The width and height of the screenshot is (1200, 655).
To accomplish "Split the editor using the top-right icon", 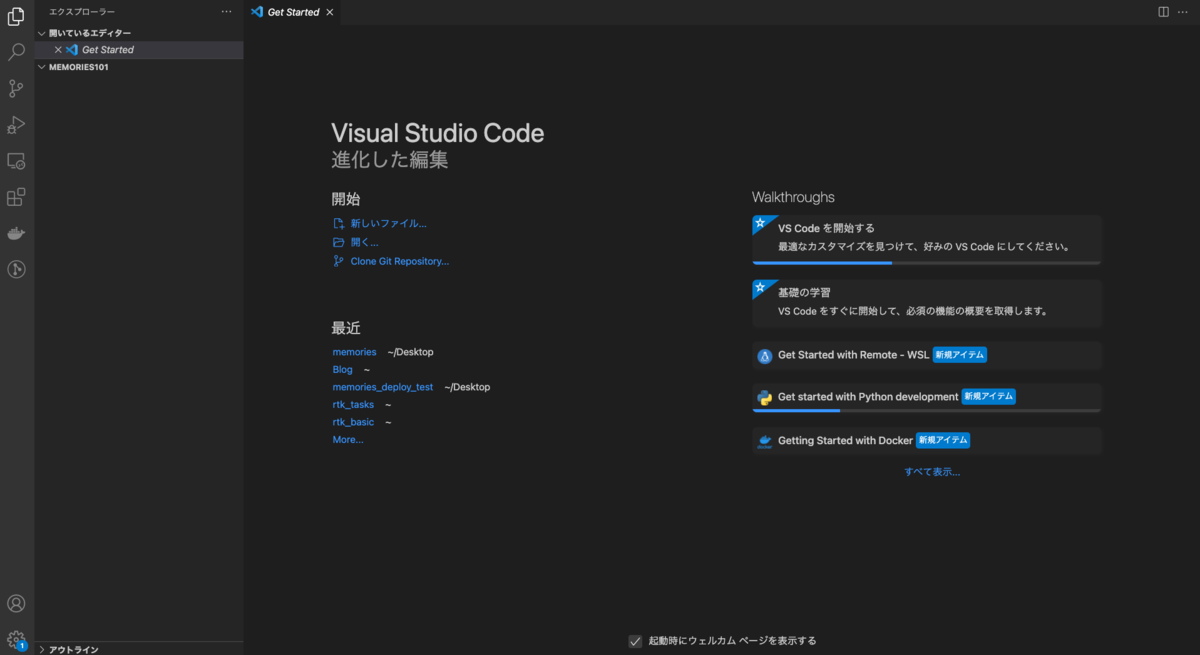I will click(x=1161, y=11).
